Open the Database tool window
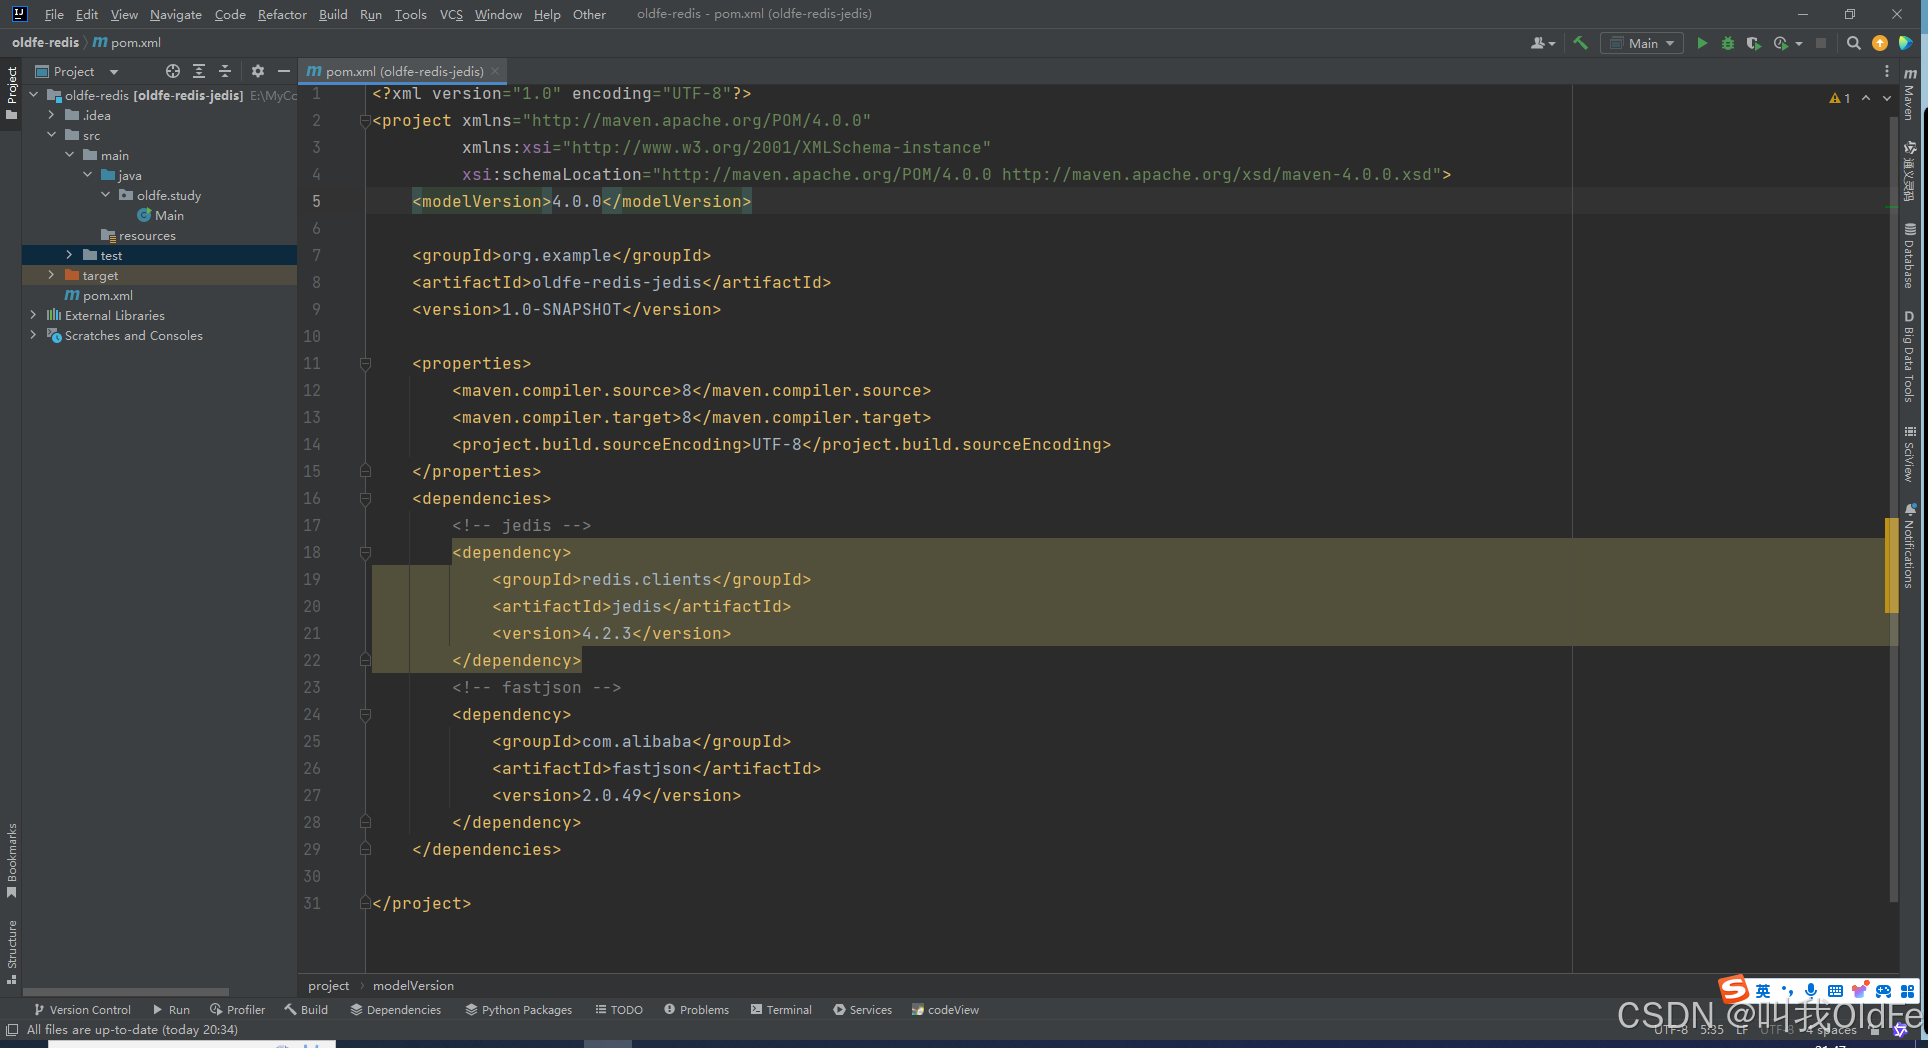This screenshot has height=1048, width=1928. click(x=1910, y=256)
